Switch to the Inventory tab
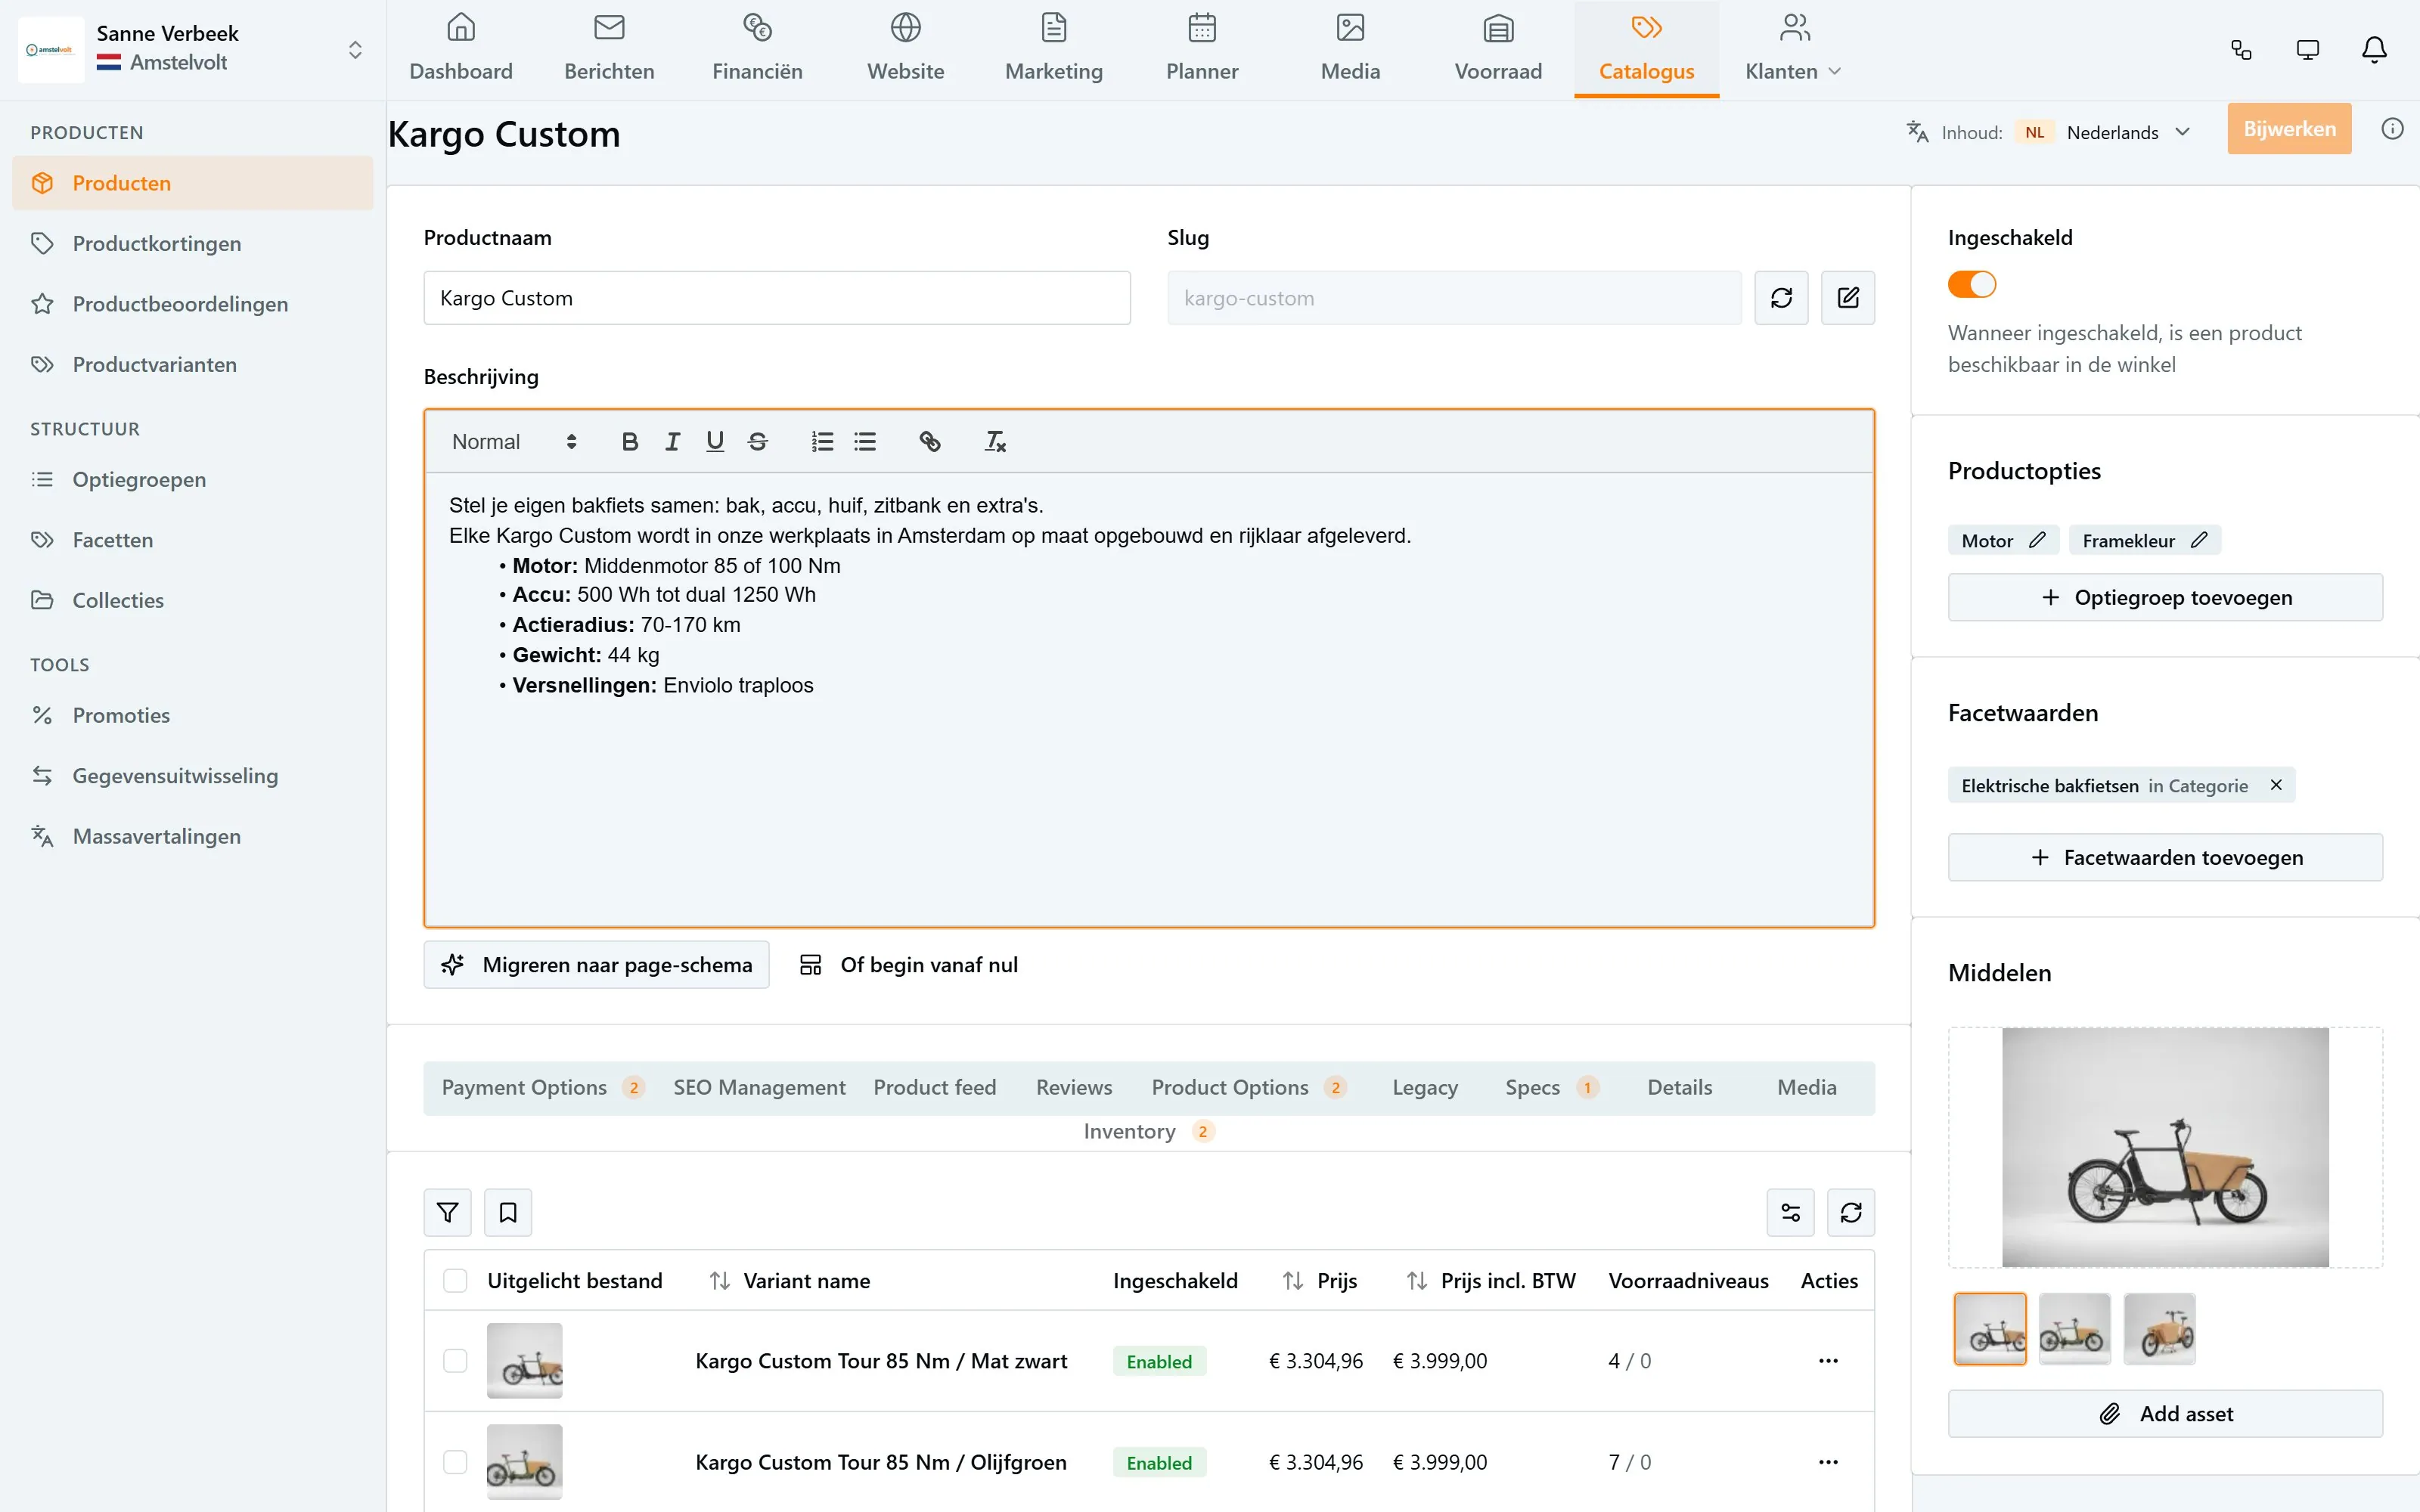This screenshot has width=2420, height=1512. coord(1148,1131)
